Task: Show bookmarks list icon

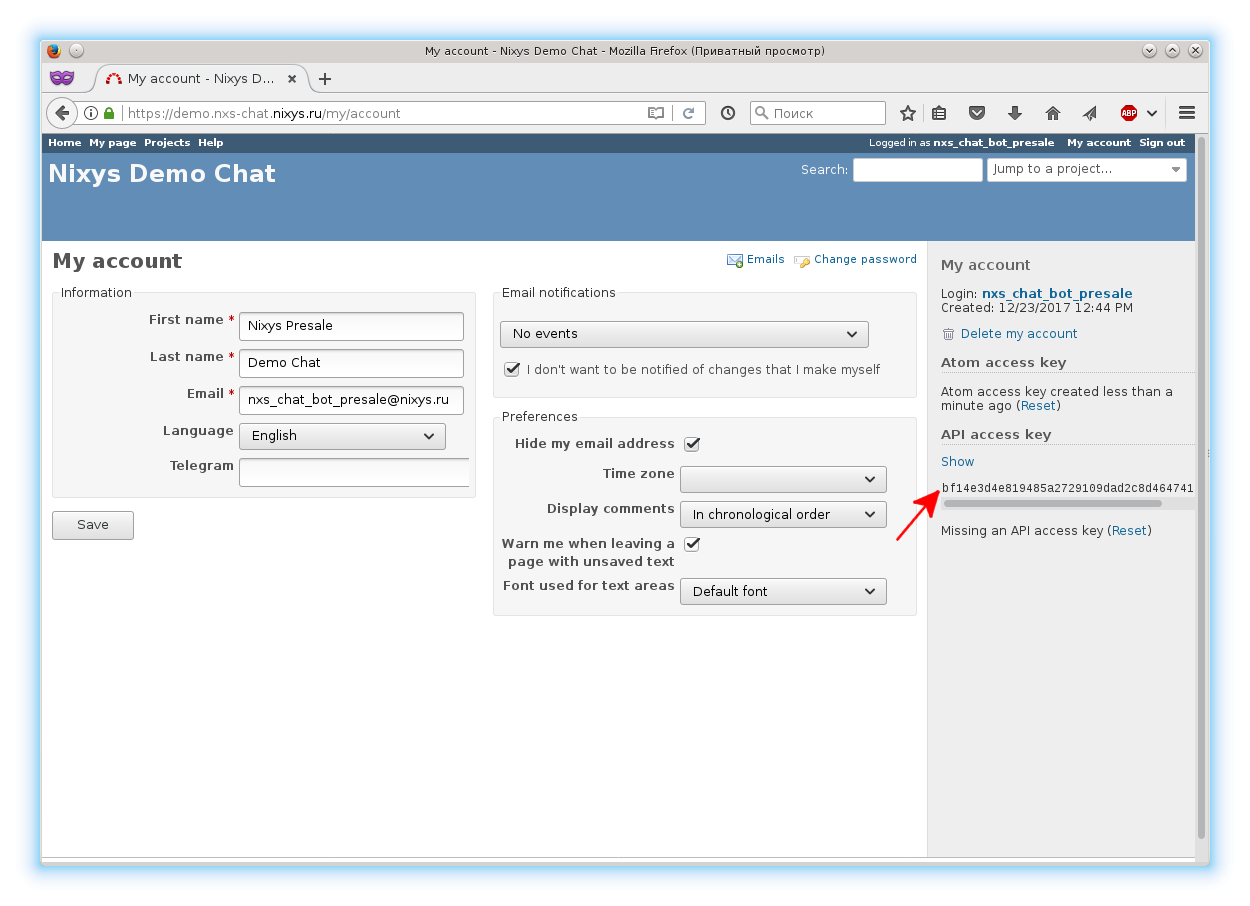Action: coord(939,113)
